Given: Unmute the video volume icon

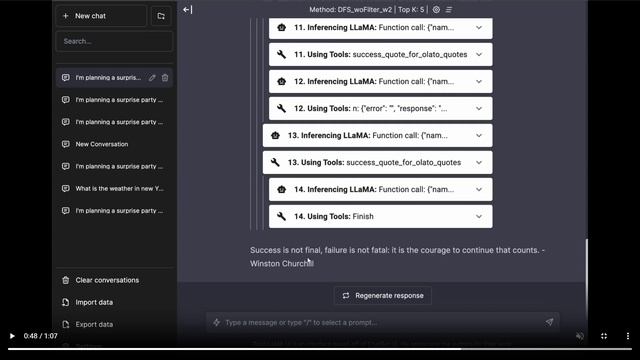Looking at the screenshot, I should click(x=580, y=336).
